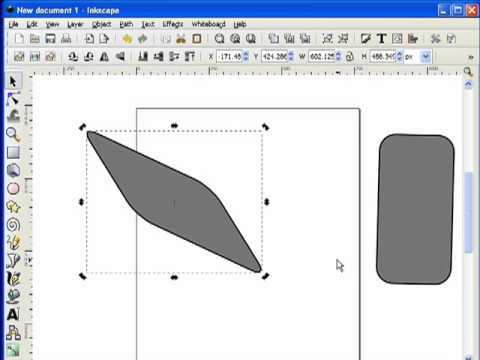Toggle the width/height lock
Screen dimensions: 480x360
point(349,57)
